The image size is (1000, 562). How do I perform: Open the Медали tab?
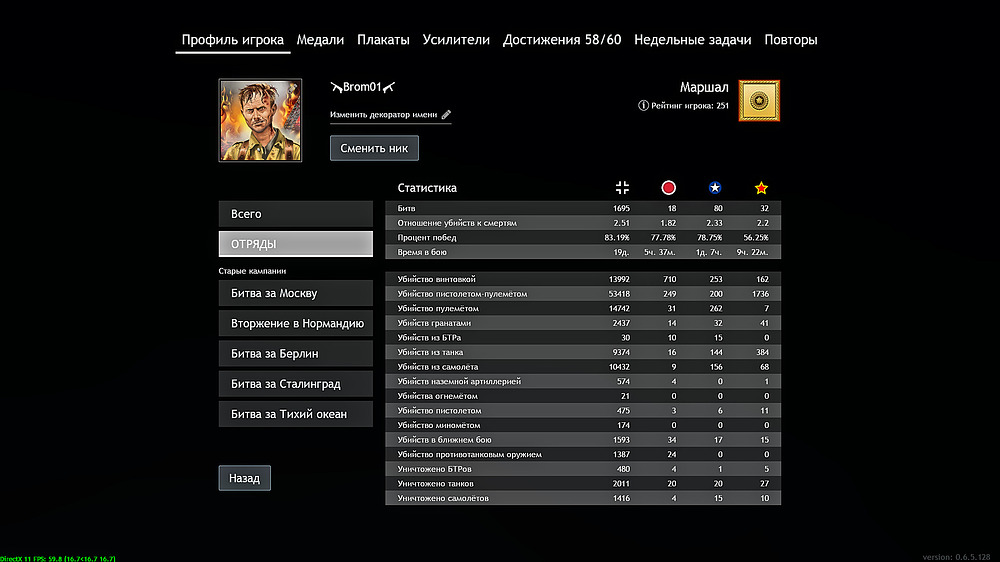click(x=320, y=40)
